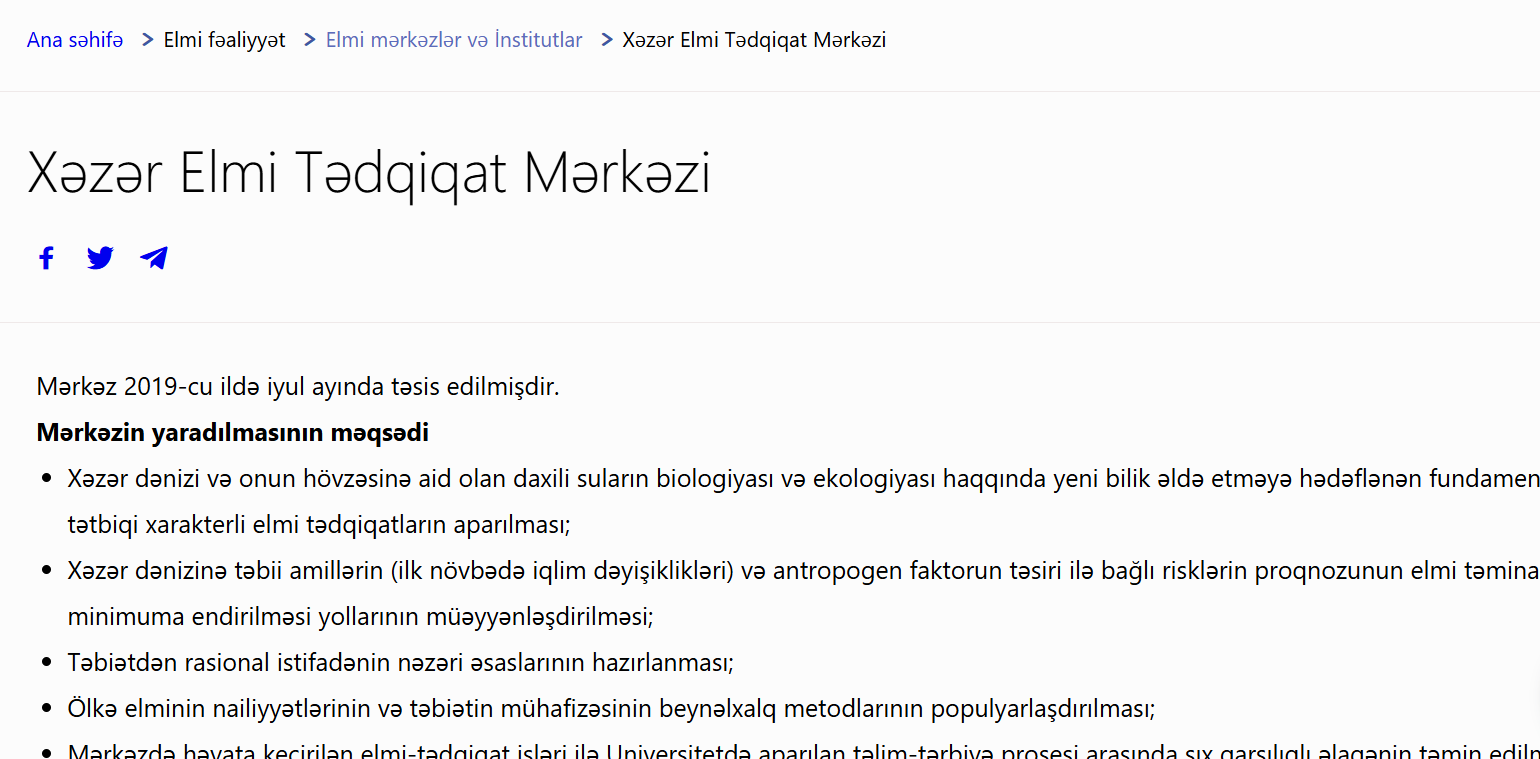The height and width of the screenshot is (759, 1540).
Task: Select the Xəzər Elmi Tədqiqat Mərkəzi breadcrumb
Action: (754, 40)
